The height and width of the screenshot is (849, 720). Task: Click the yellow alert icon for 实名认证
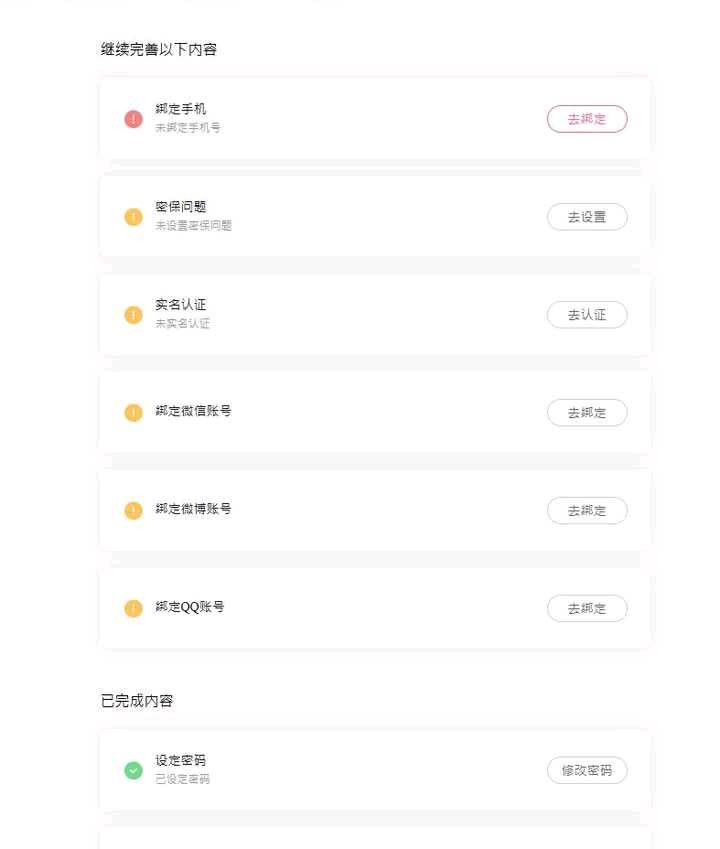point(133,315)
